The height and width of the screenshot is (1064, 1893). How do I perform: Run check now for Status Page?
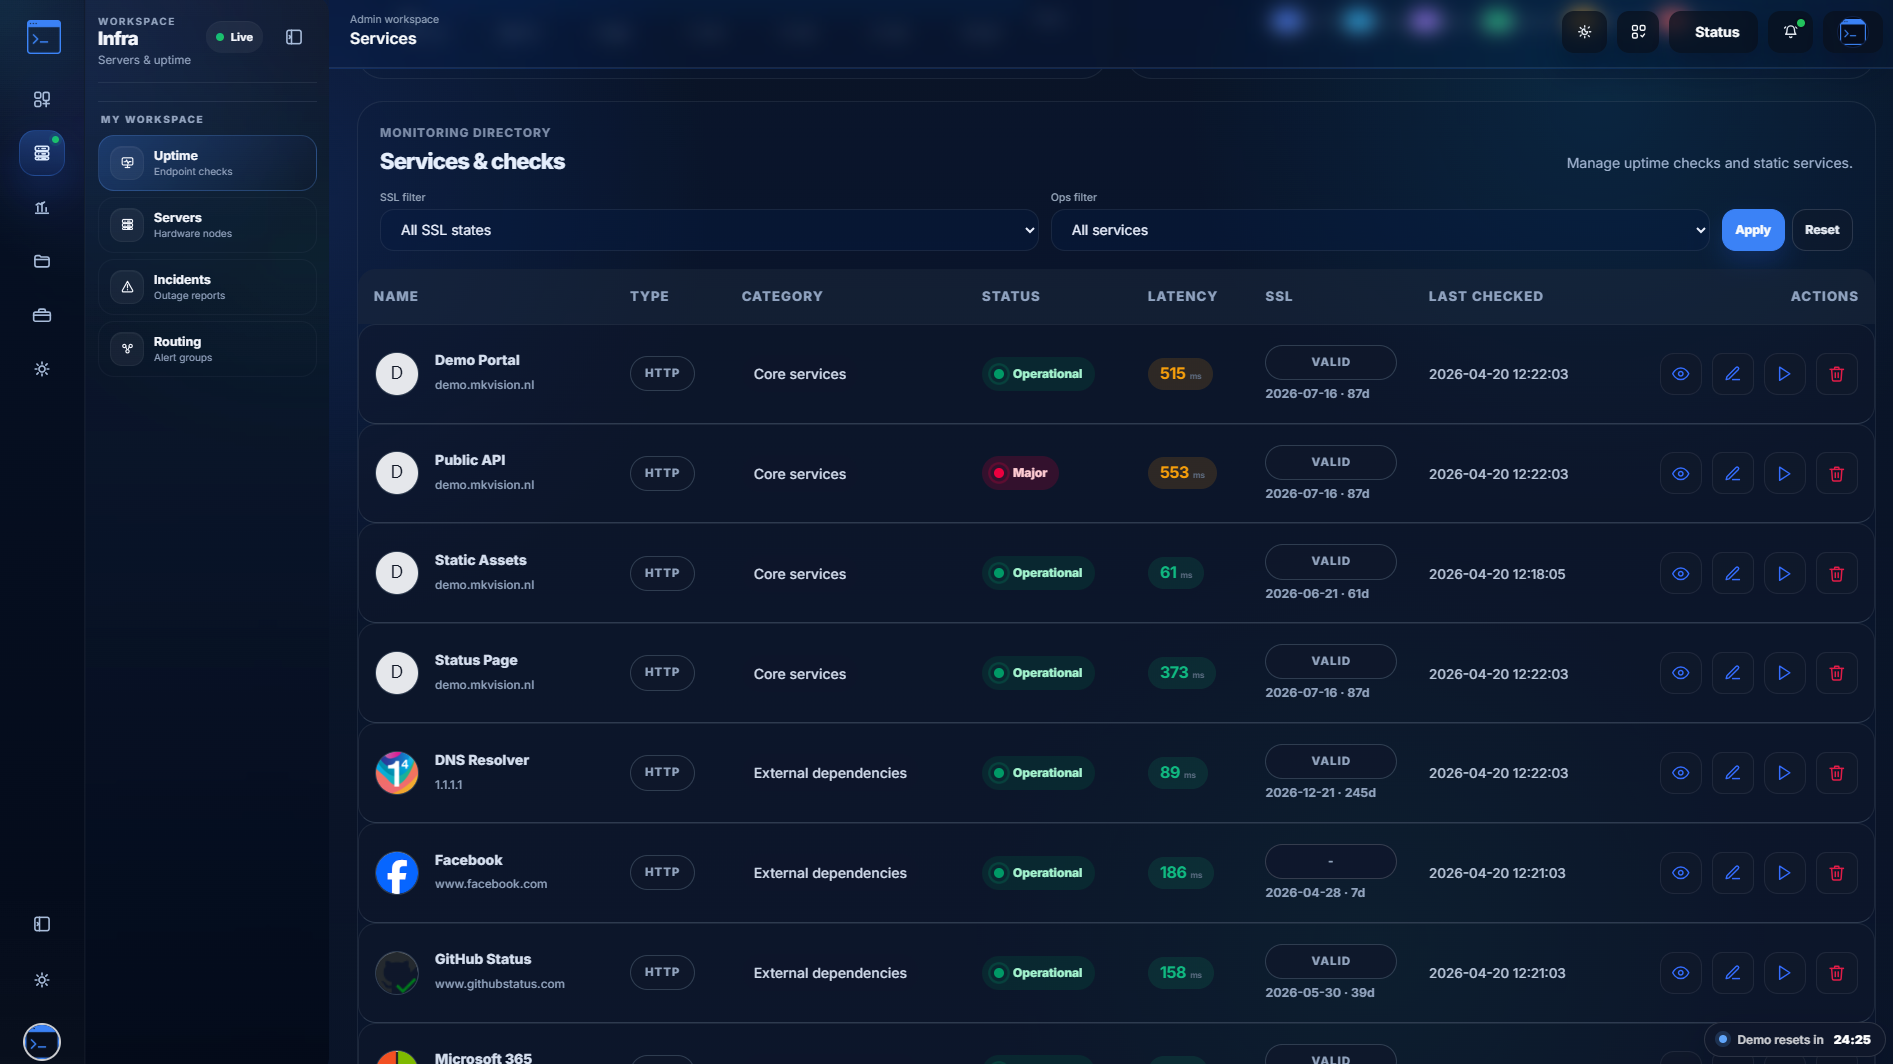pos(1784,673)
